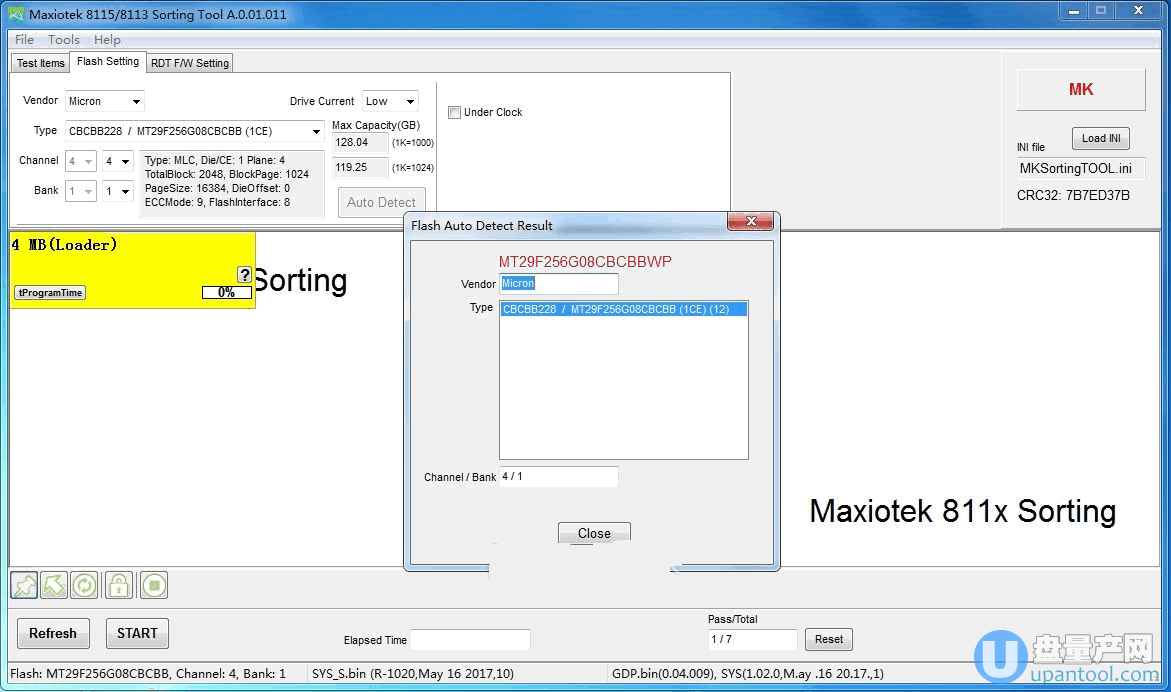The image size is (1171, 692).
Task: Click the green pushpin icon
Action: tap(24, 585)
